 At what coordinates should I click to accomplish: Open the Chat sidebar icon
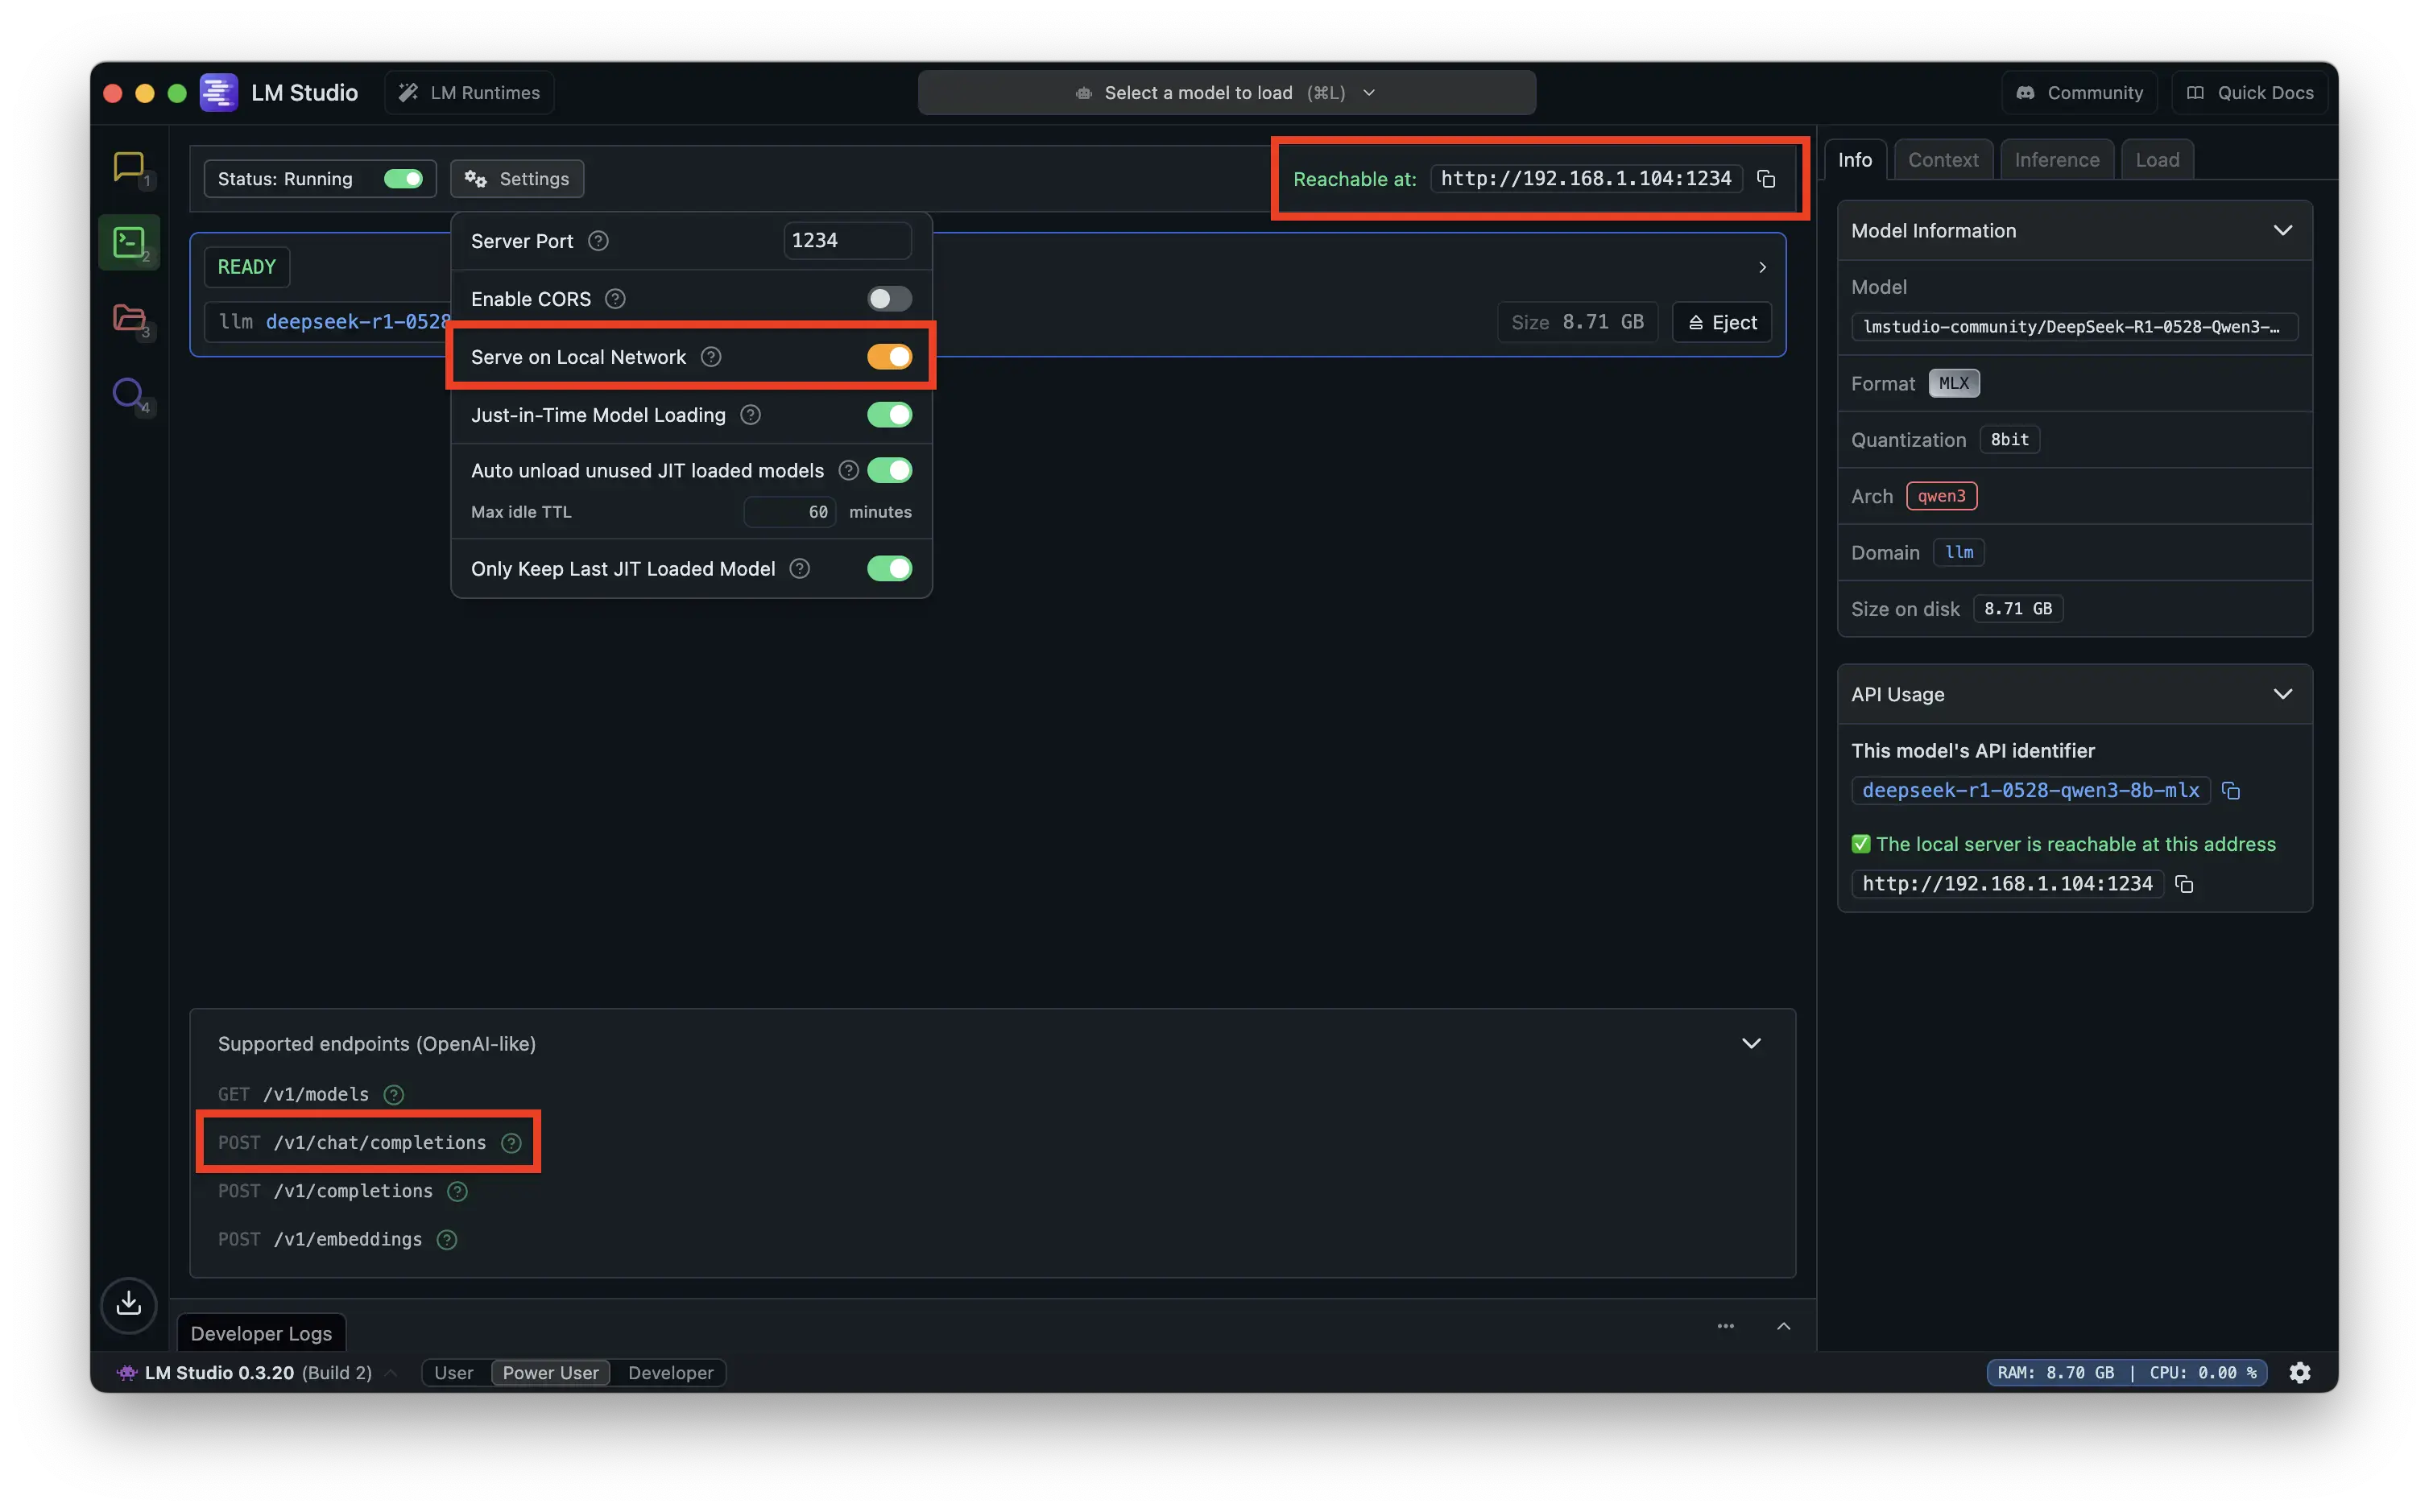pyautogui.click(x=129, y=167)
